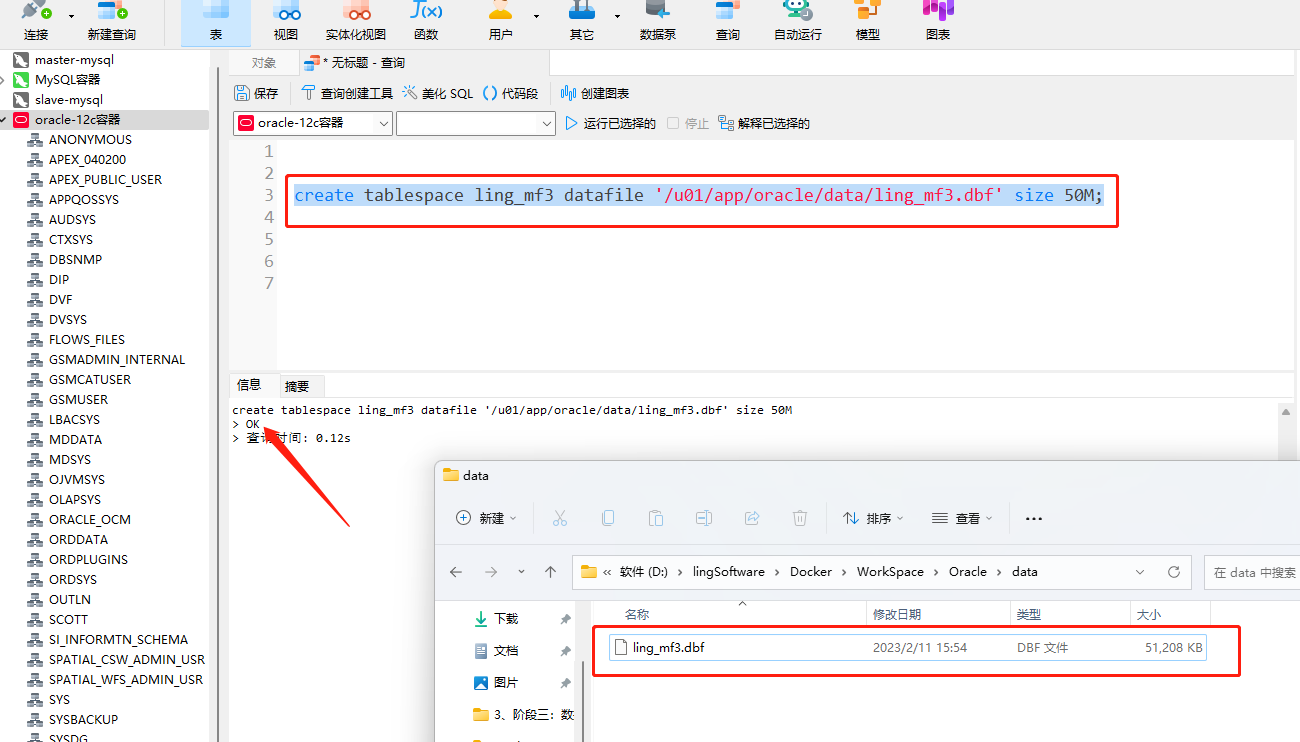Open the Materialized View toolbar icon
Screen dimensions: 1300x742
point(356,20)
